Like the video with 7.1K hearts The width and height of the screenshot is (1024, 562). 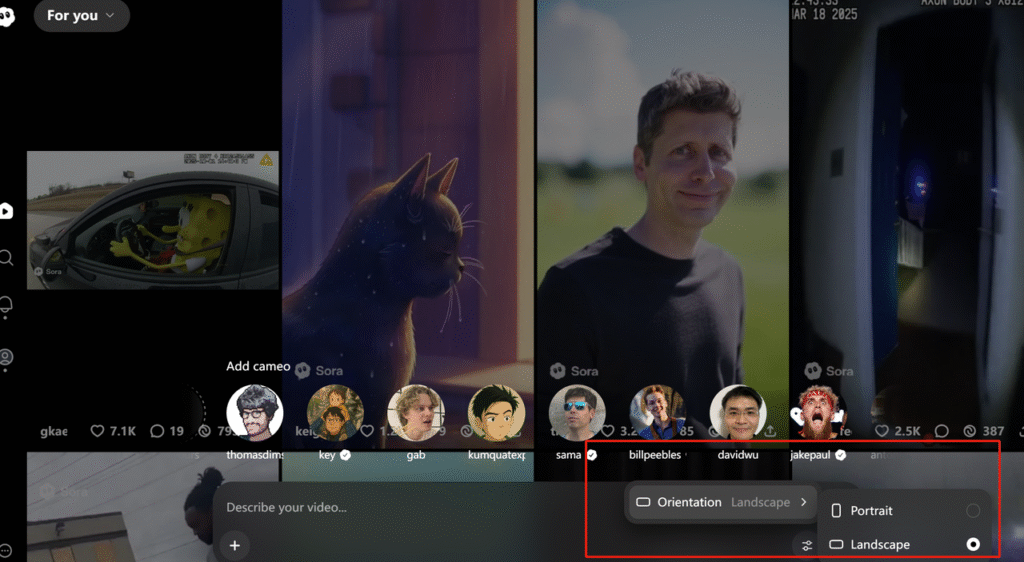[x=98, y=431]
